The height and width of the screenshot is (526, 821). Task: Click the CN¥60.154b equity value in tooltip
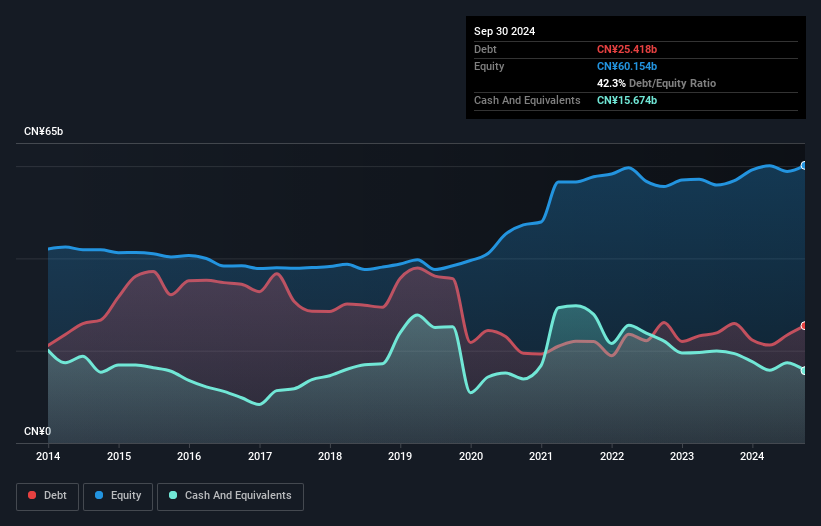tap(626, 66)
